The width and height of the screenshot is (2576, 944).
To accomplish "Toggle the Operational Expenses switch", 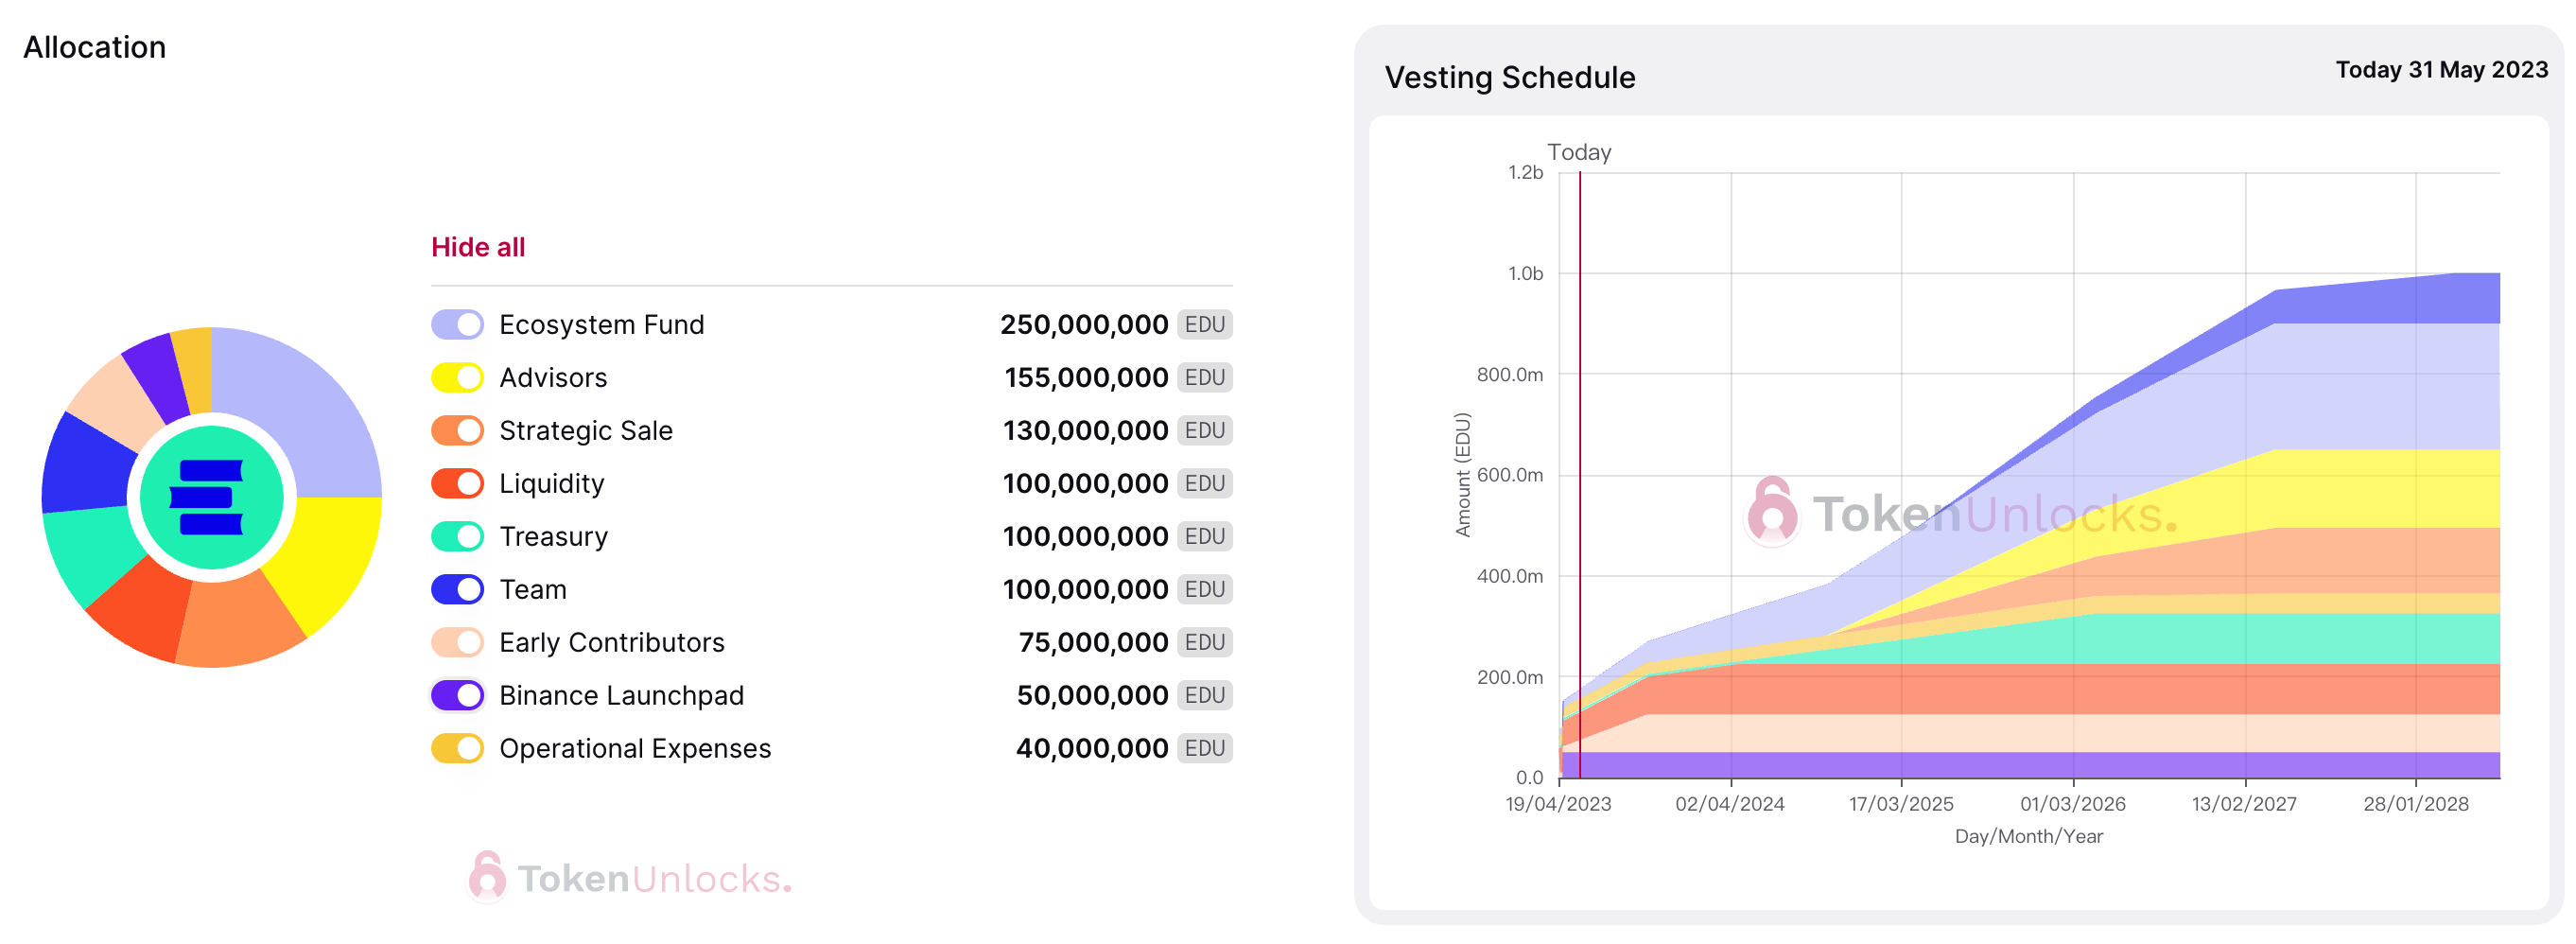I will click(457, 749).
